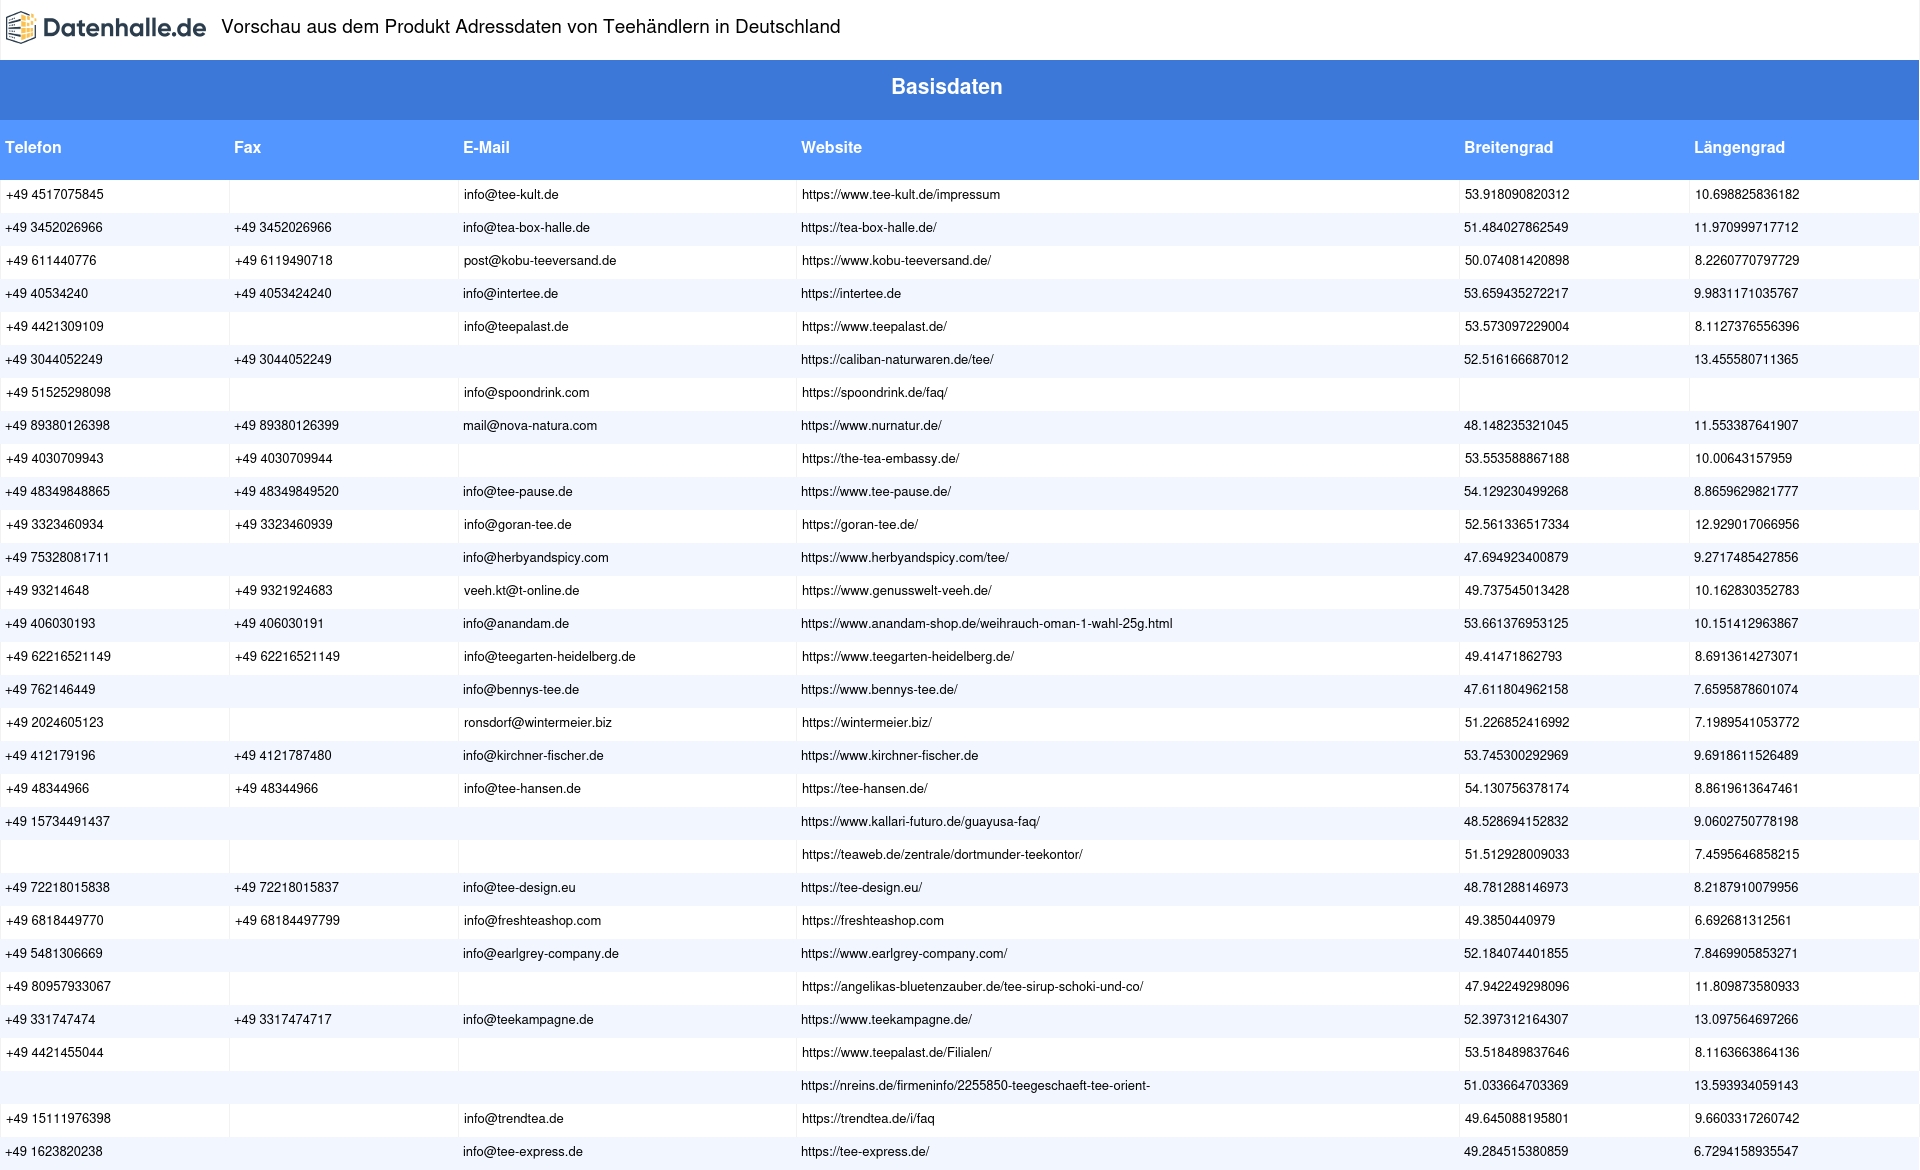This screenshot has height=1170, width=1920.
Task: Select email ronsdorf@wintermeier.biz
Action: [x=538, y=723]
